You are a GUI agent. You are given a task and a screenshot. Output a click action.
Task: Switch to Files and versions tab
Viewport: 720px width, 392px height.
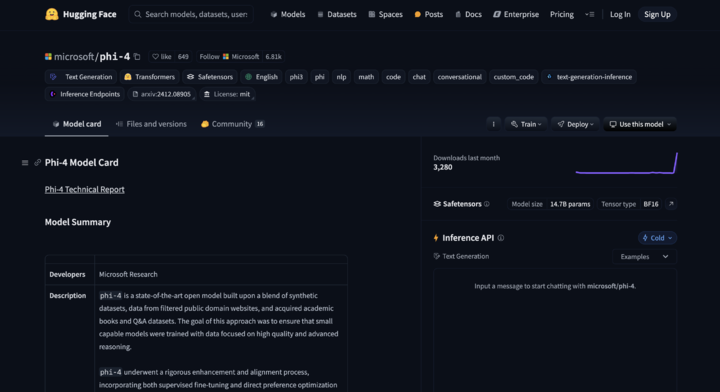point(151,124)
